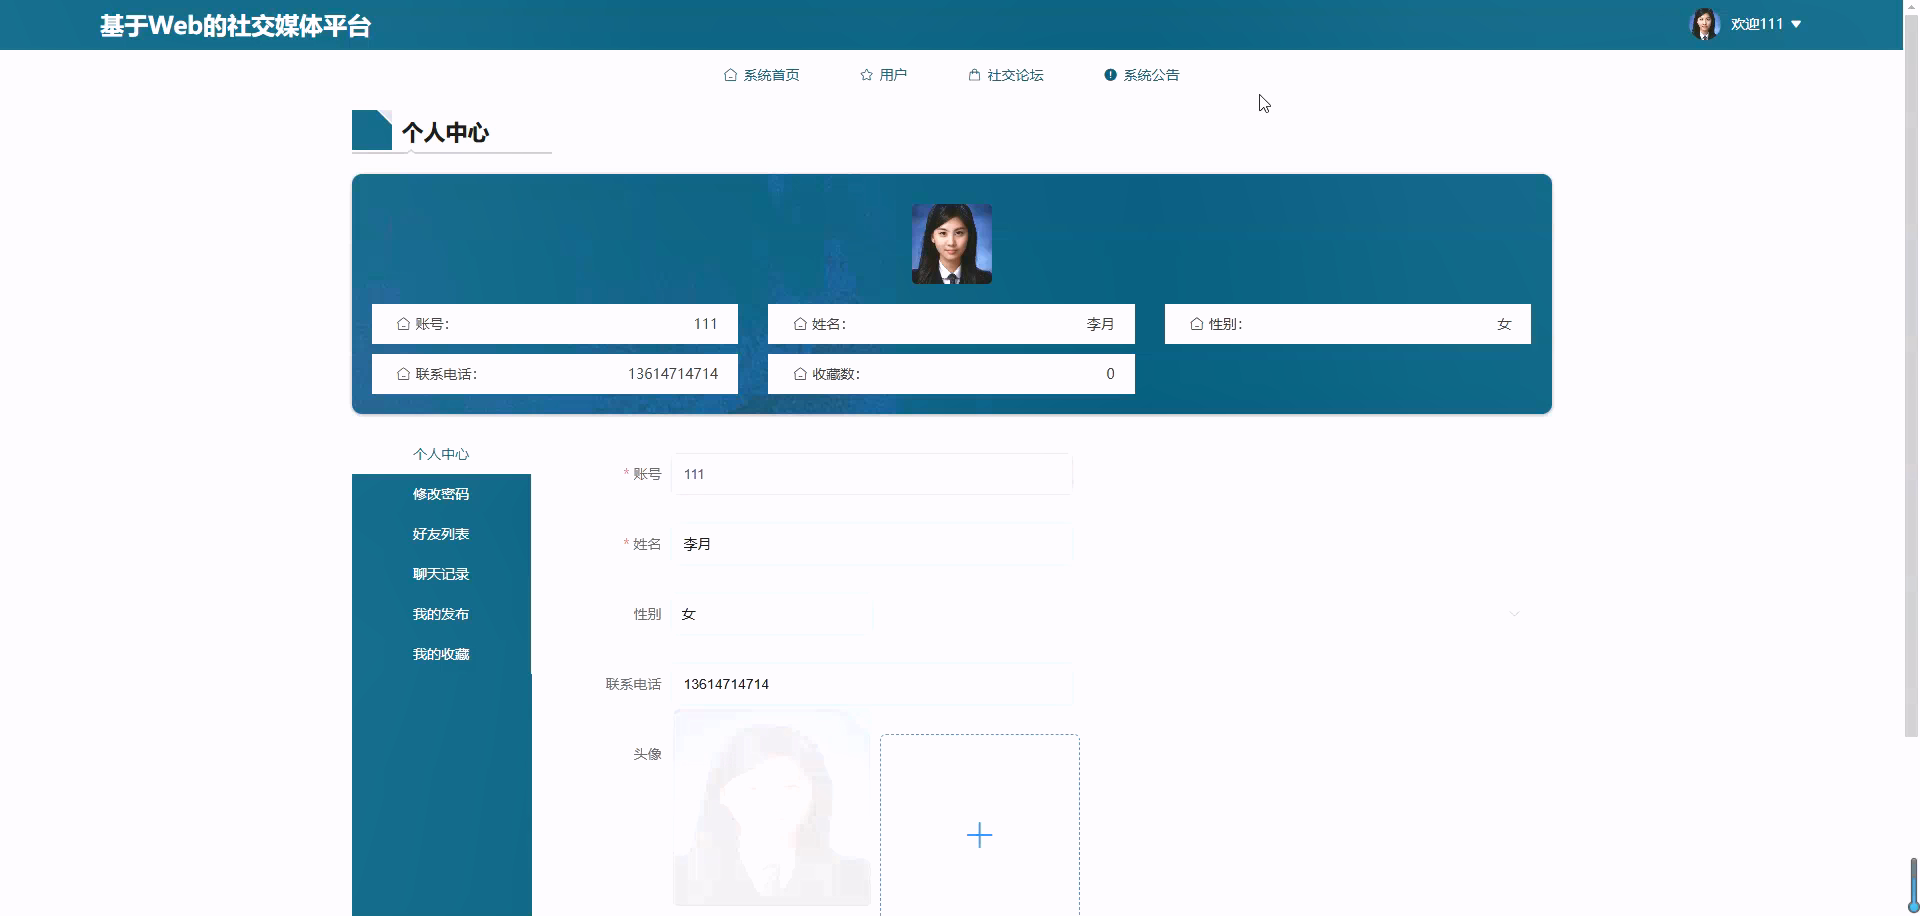
Task: Open 好友列表 in sidebar
Action: click(441, 534)
